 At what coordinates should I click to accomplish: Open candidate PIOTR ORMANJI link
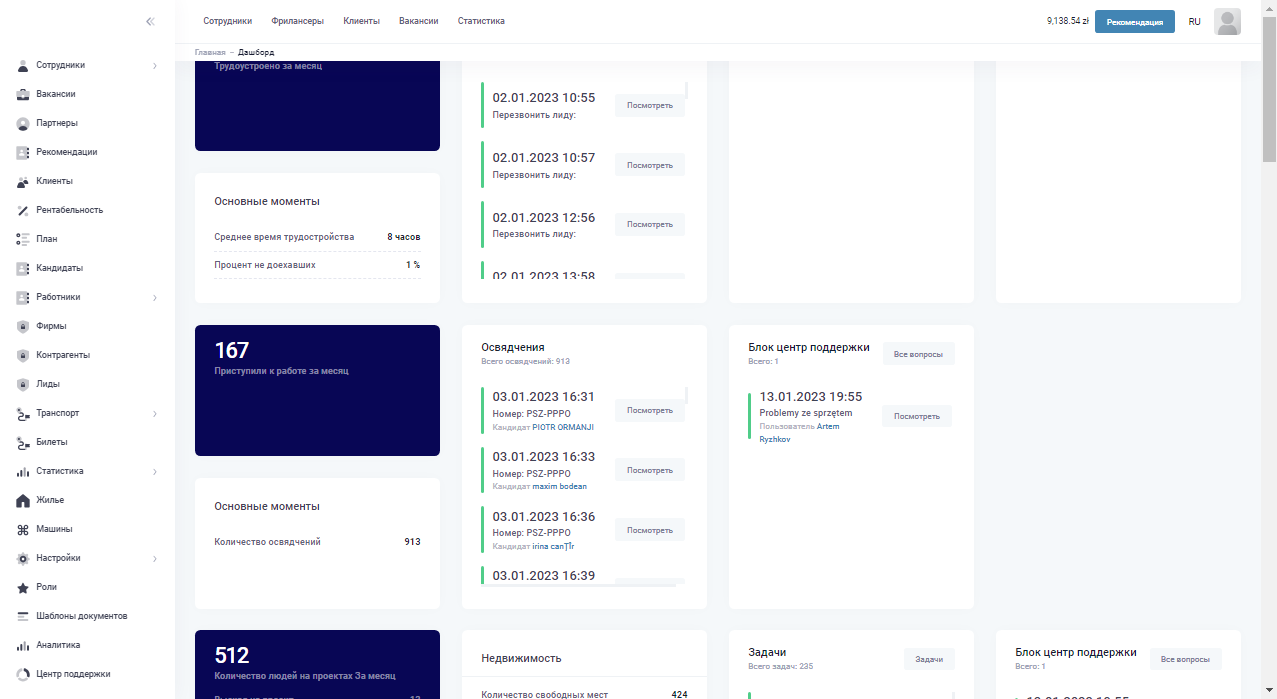click(x=563, y=427)
